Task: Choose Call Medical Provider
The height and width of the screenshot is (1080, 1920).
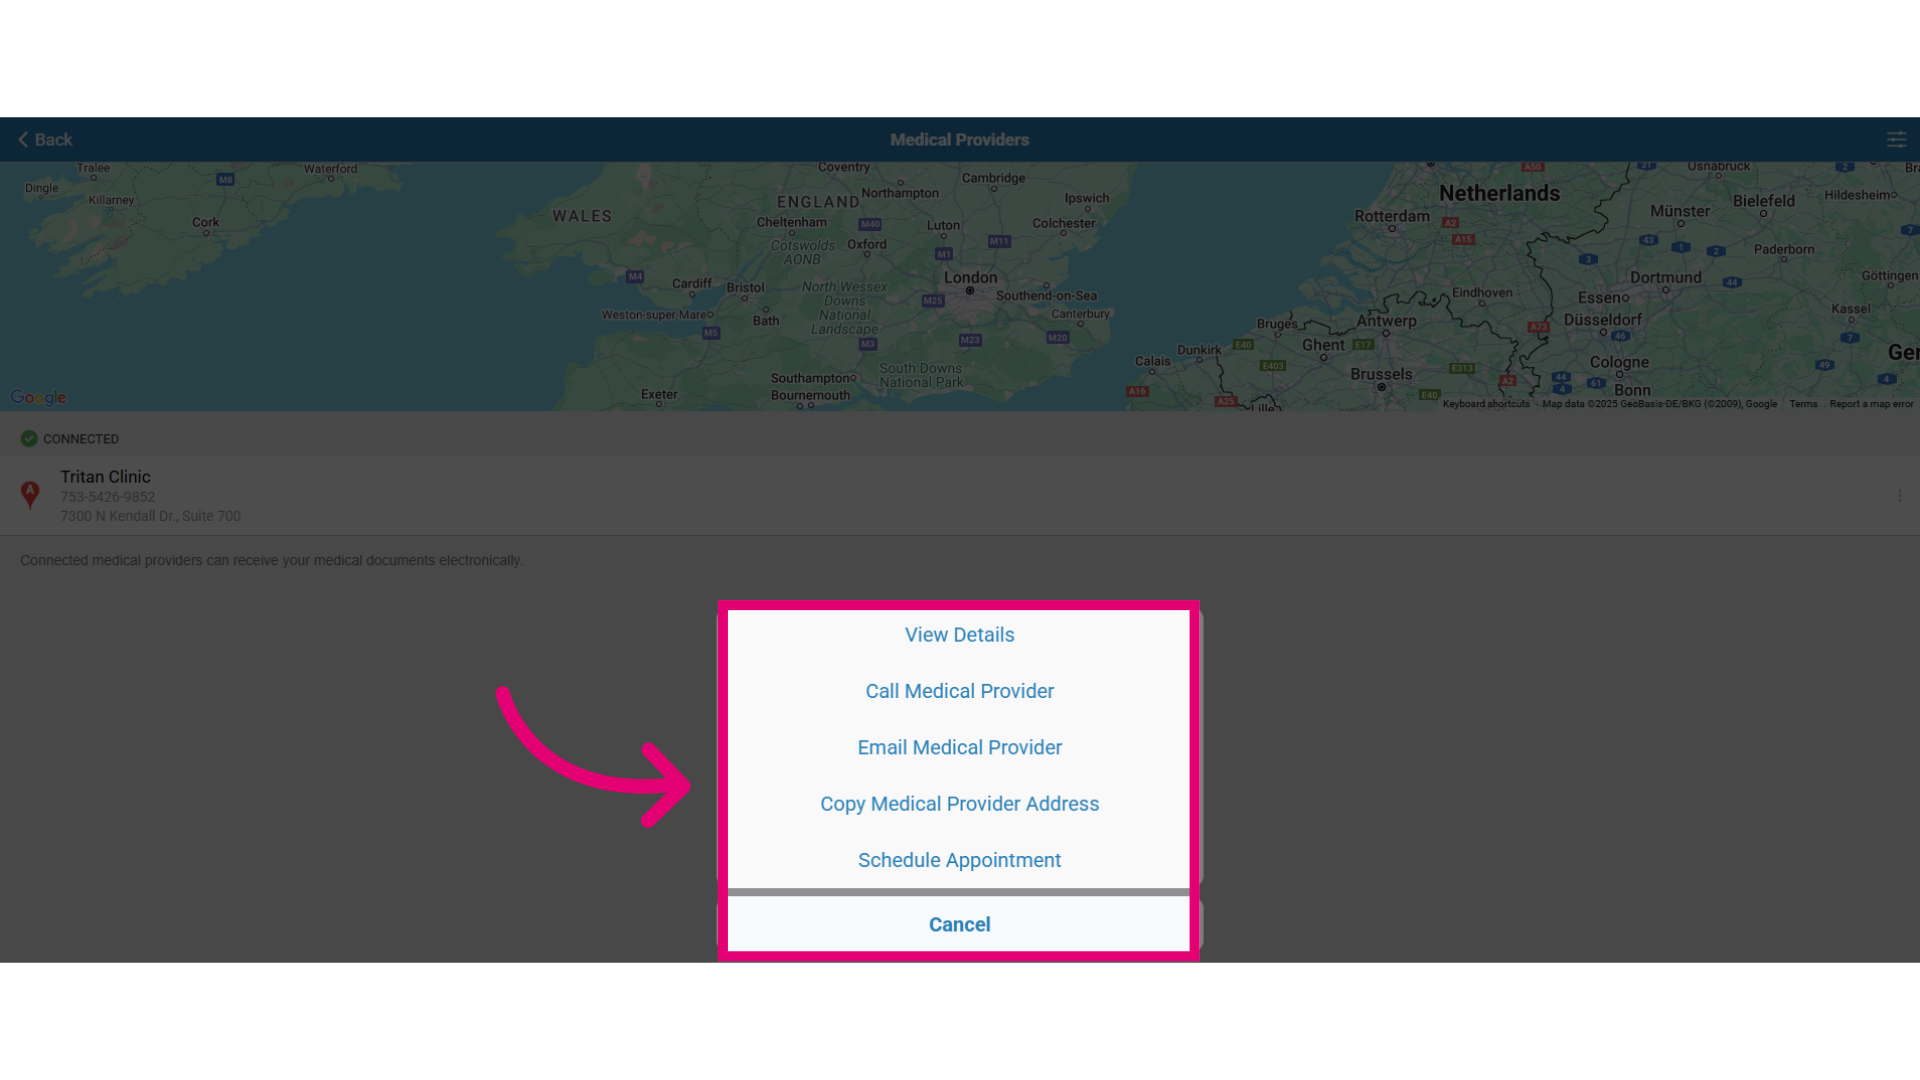Action: pyautogui.click(x=959, y=691)
